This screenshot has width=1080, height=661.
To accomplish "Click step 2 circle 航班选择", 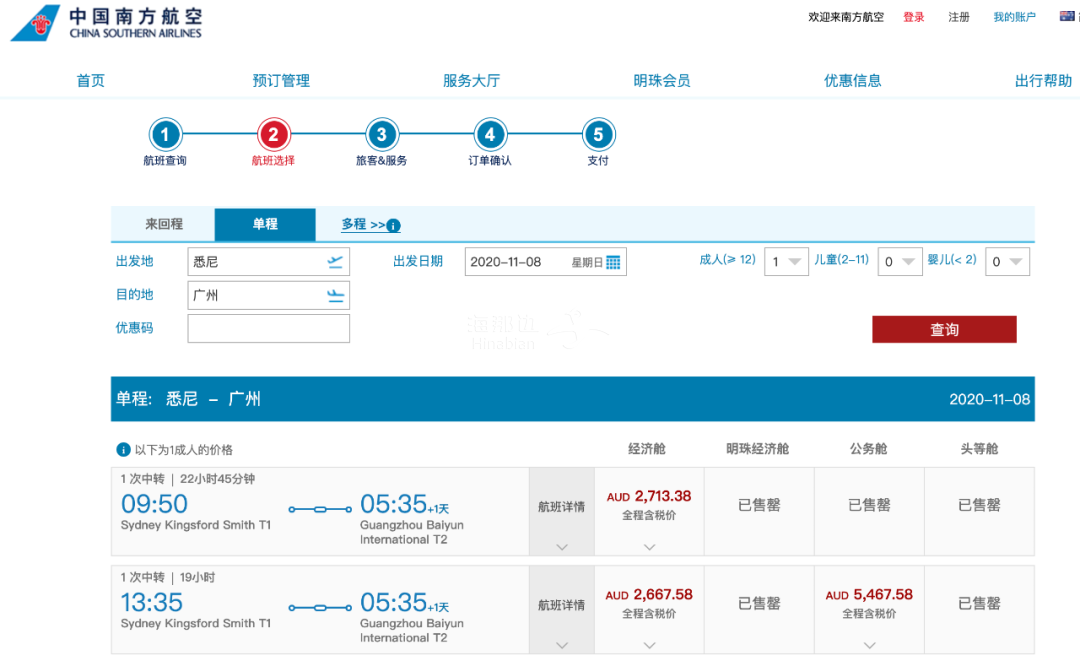I will 273,134.
